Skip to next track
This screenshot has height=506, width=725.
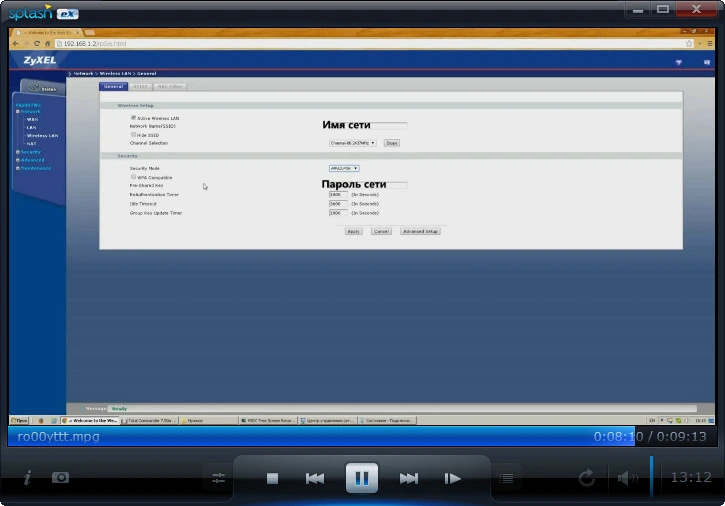click(x=409, y=478)
